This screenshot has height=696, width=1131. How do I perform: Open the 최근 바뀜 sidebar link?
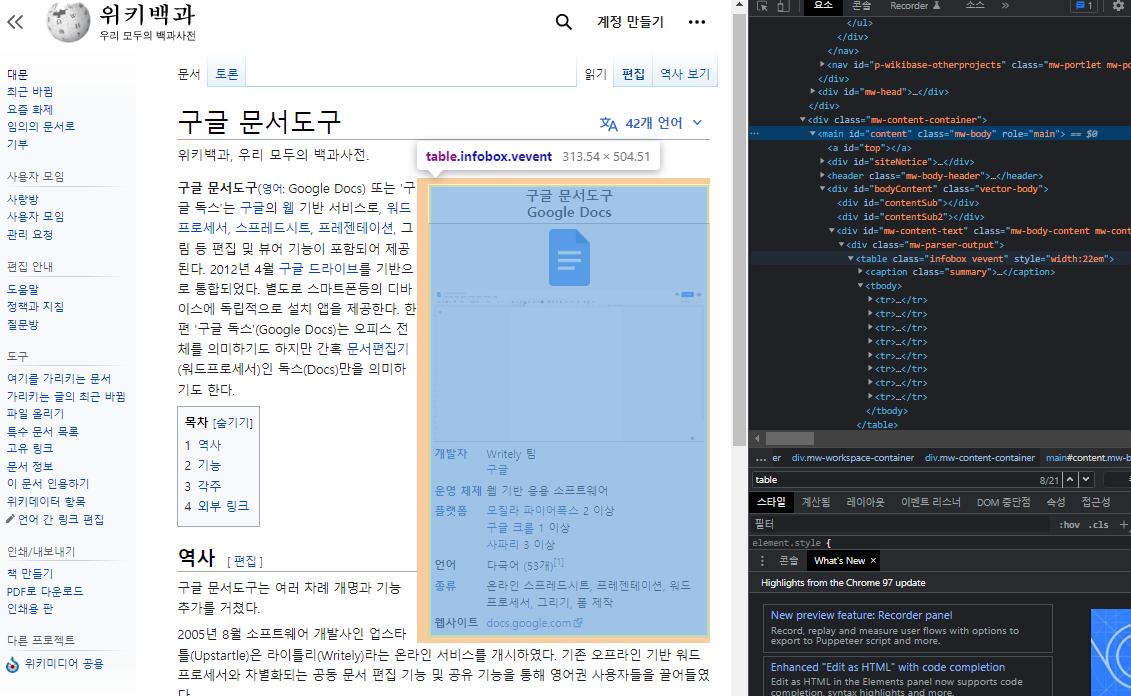pyautogui.click(x=30, y=92)
